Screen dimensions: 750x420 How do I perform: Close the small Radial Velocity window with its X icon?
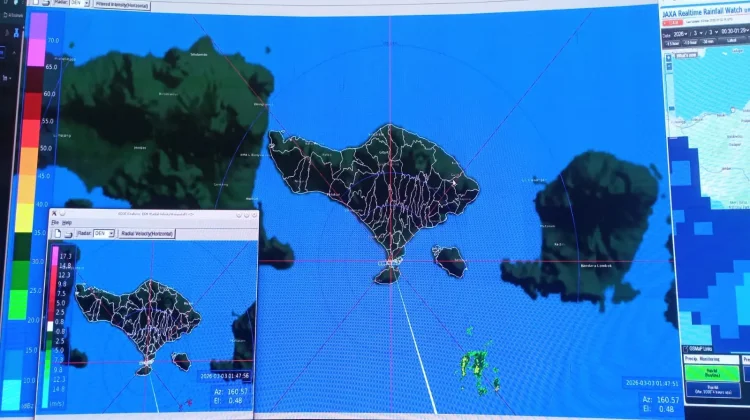54,213
